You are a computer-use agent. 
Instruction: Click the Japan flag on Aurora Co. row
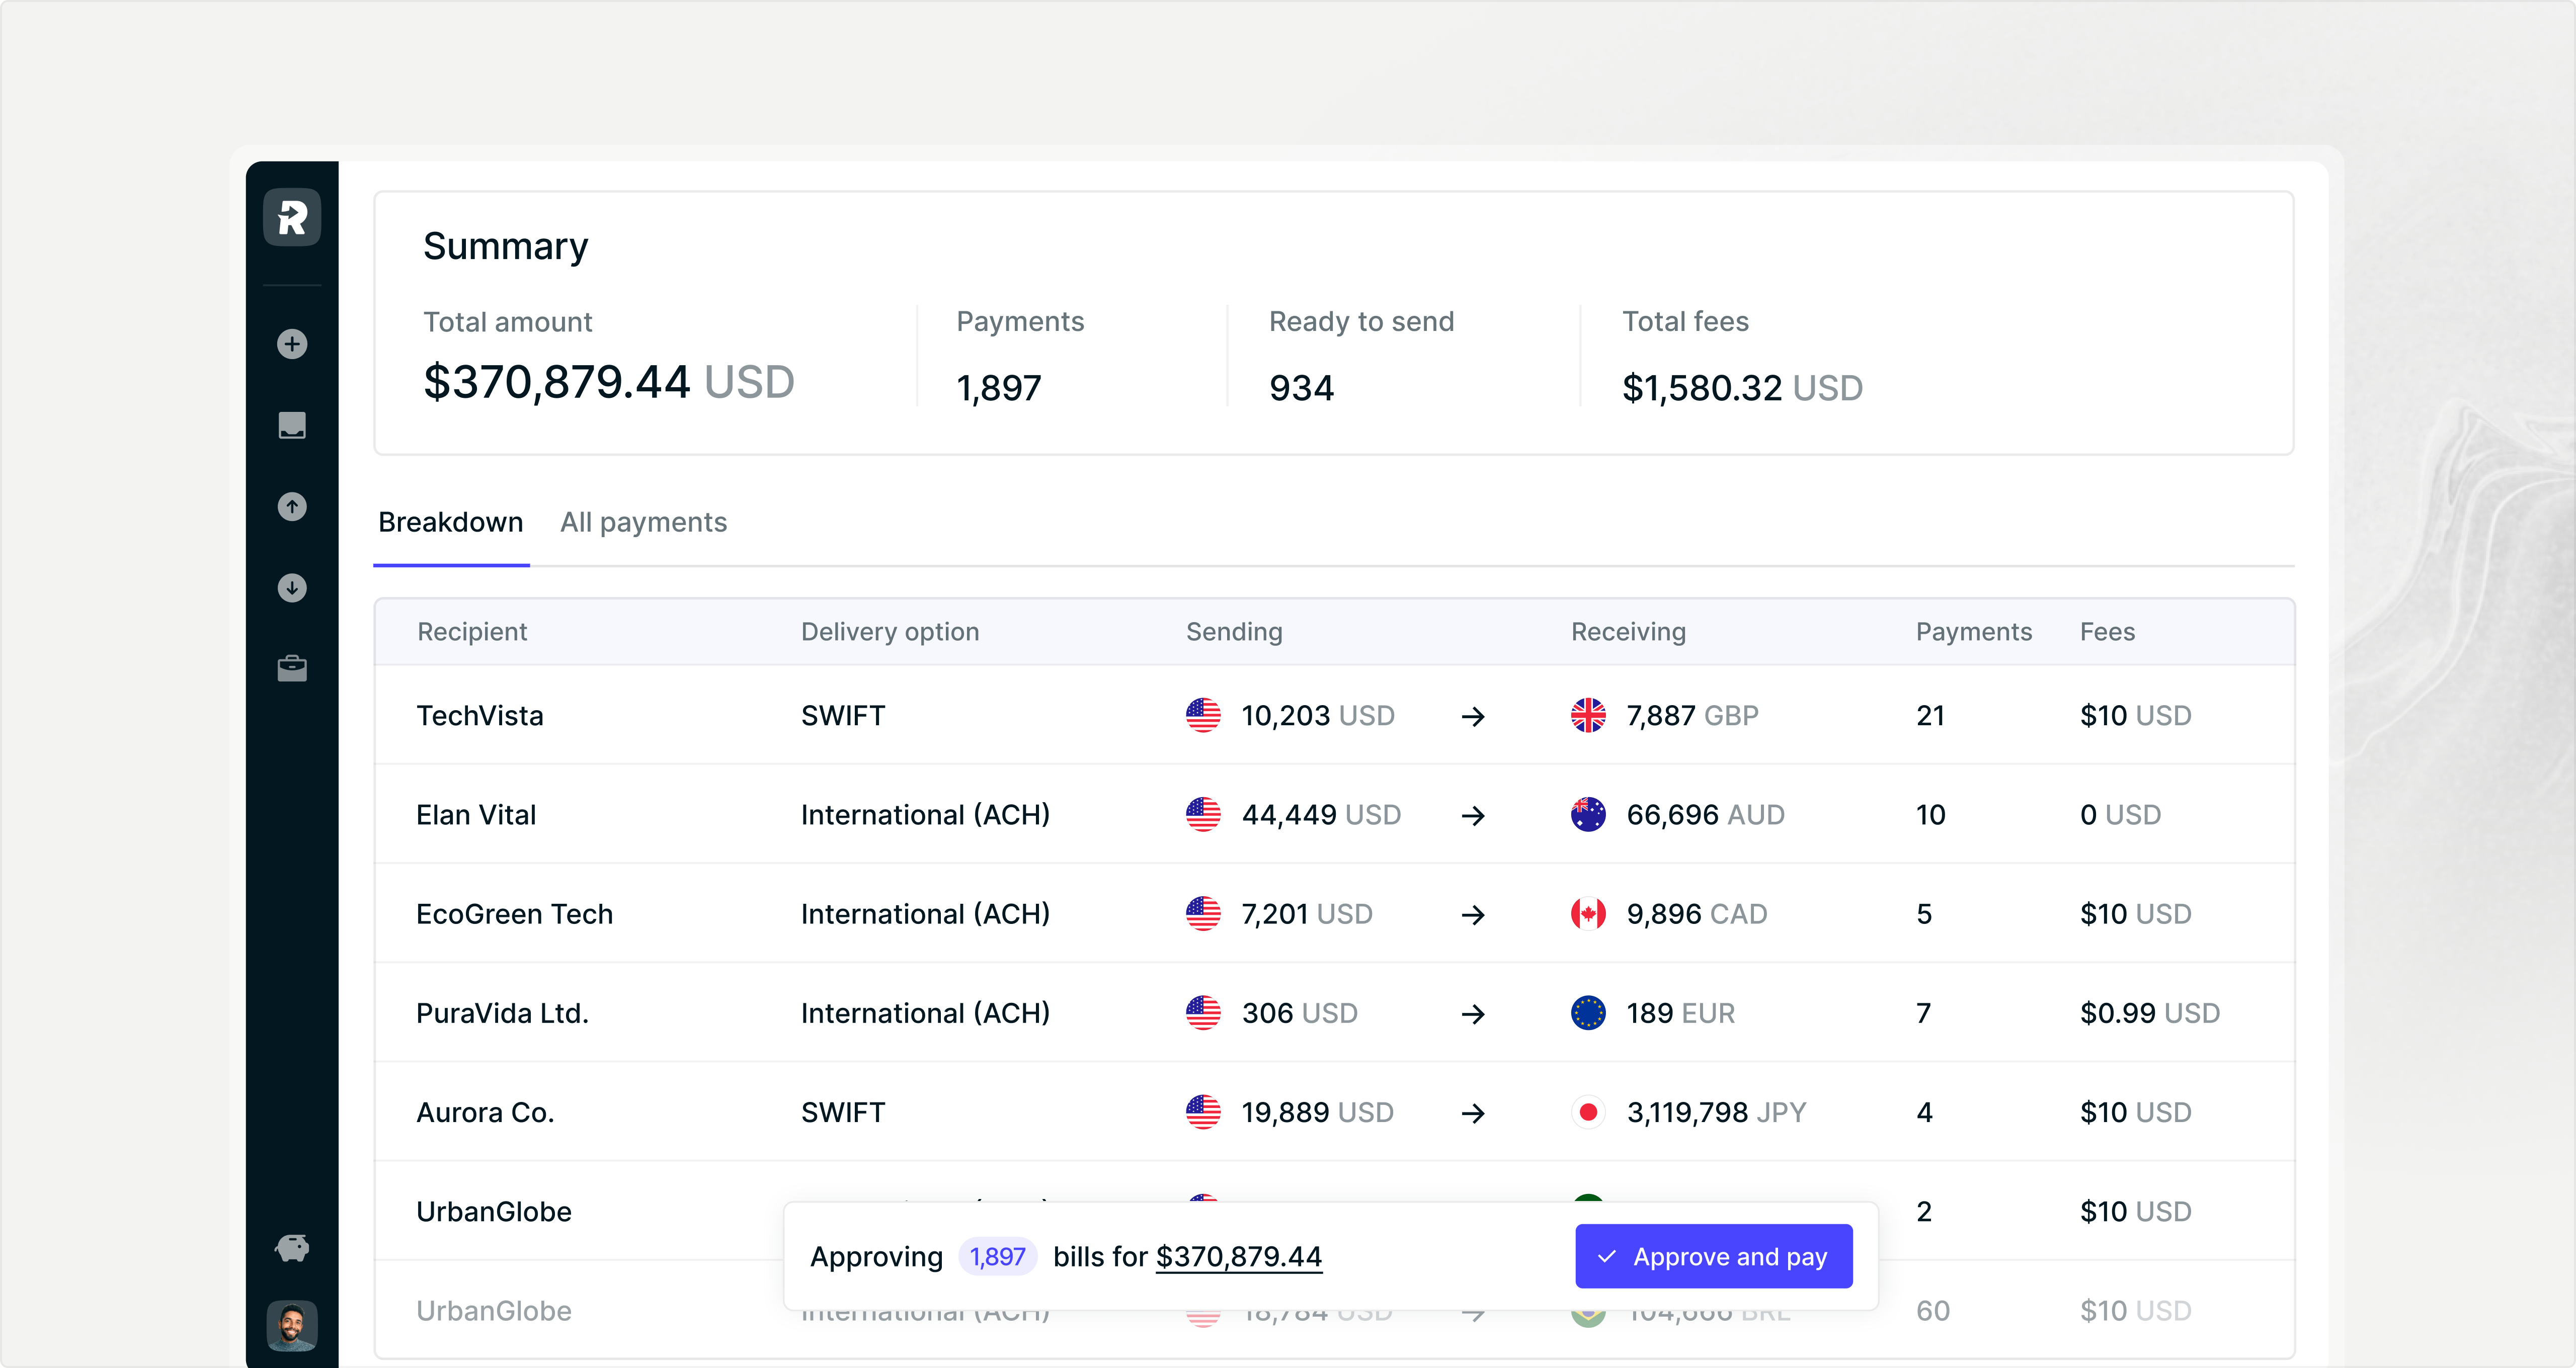tap(1589, 1112)
